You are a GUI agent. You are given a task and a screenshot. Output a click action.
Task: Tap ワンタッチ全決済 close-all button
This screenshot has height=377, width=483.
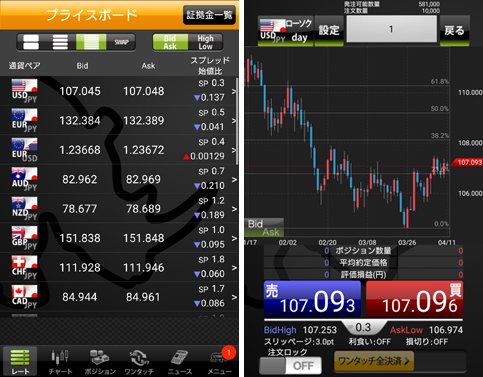coord(374,361)
